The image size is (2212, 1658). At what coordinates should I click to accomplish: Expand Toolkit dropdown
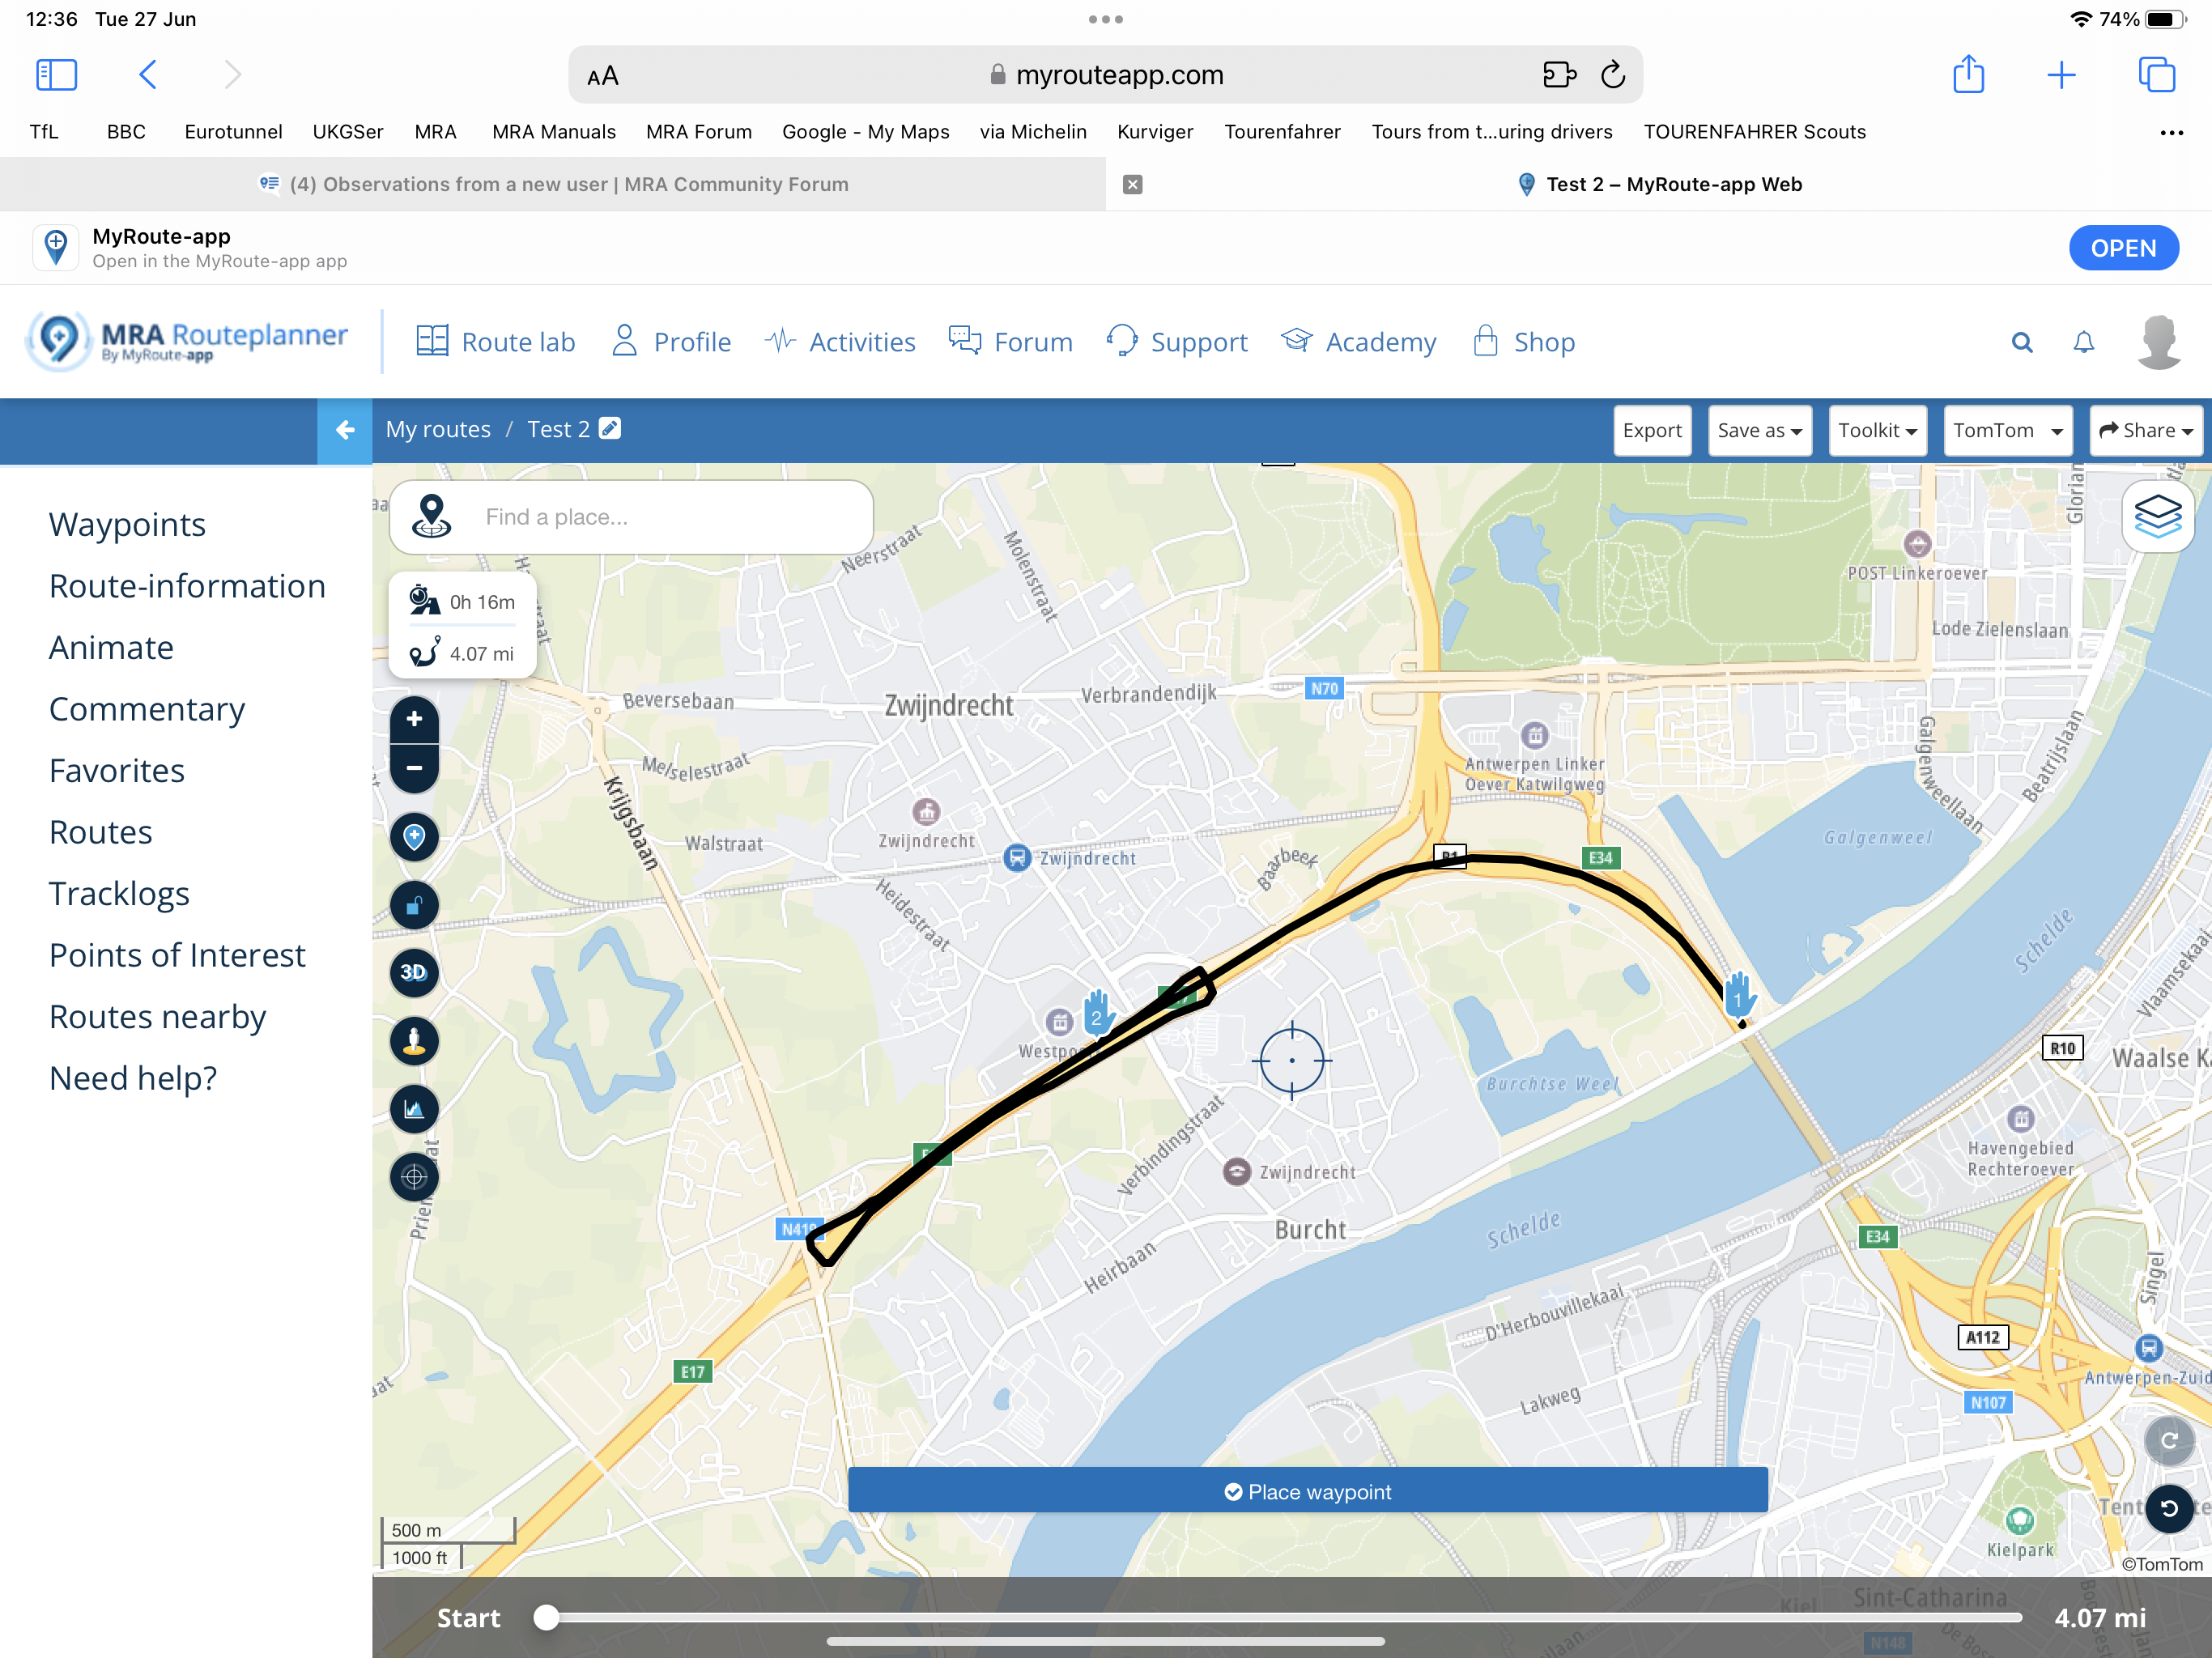1878,430
